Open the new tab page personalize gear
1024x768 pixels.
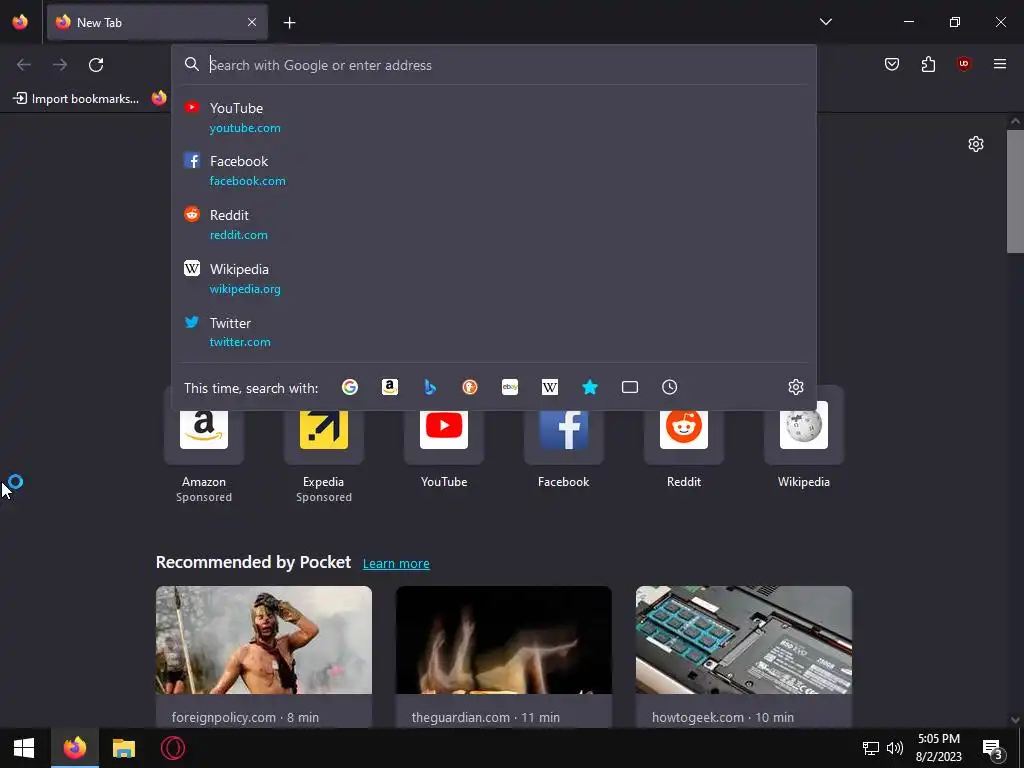(976, 144)
